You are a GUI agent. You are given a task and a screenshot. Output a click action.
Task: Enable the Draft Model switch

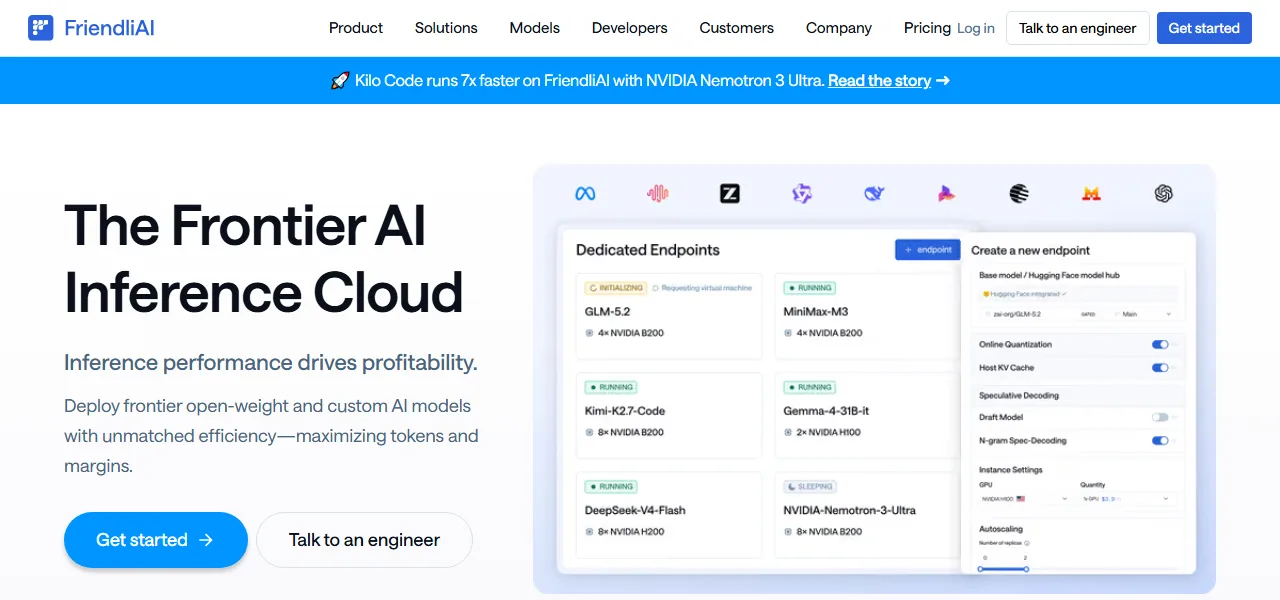click(x=1160, y=417)
